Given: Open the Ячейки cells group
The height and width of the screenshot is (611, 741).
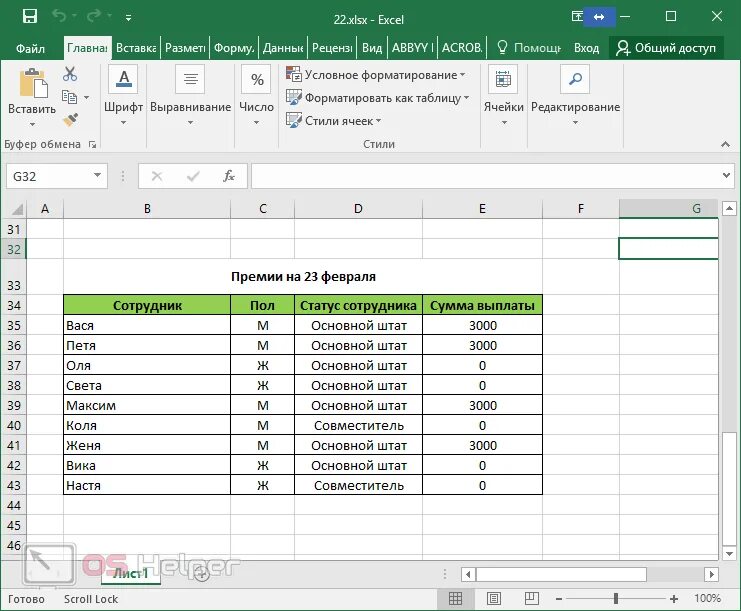Looking at the screenshot, I should 504,96.
